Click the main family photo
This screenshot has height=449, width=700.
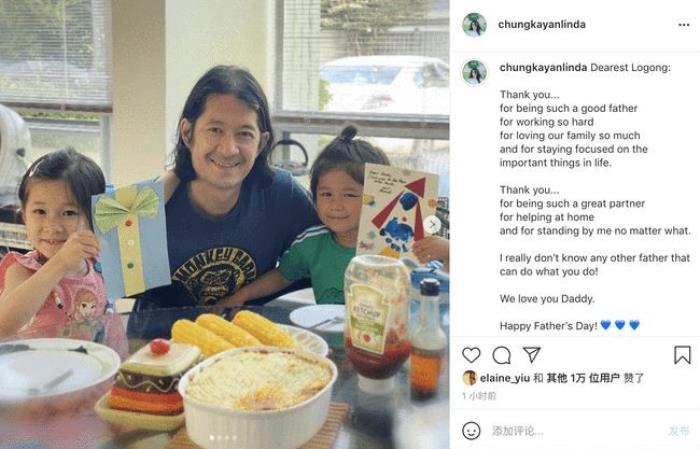(x=225, y=224)
